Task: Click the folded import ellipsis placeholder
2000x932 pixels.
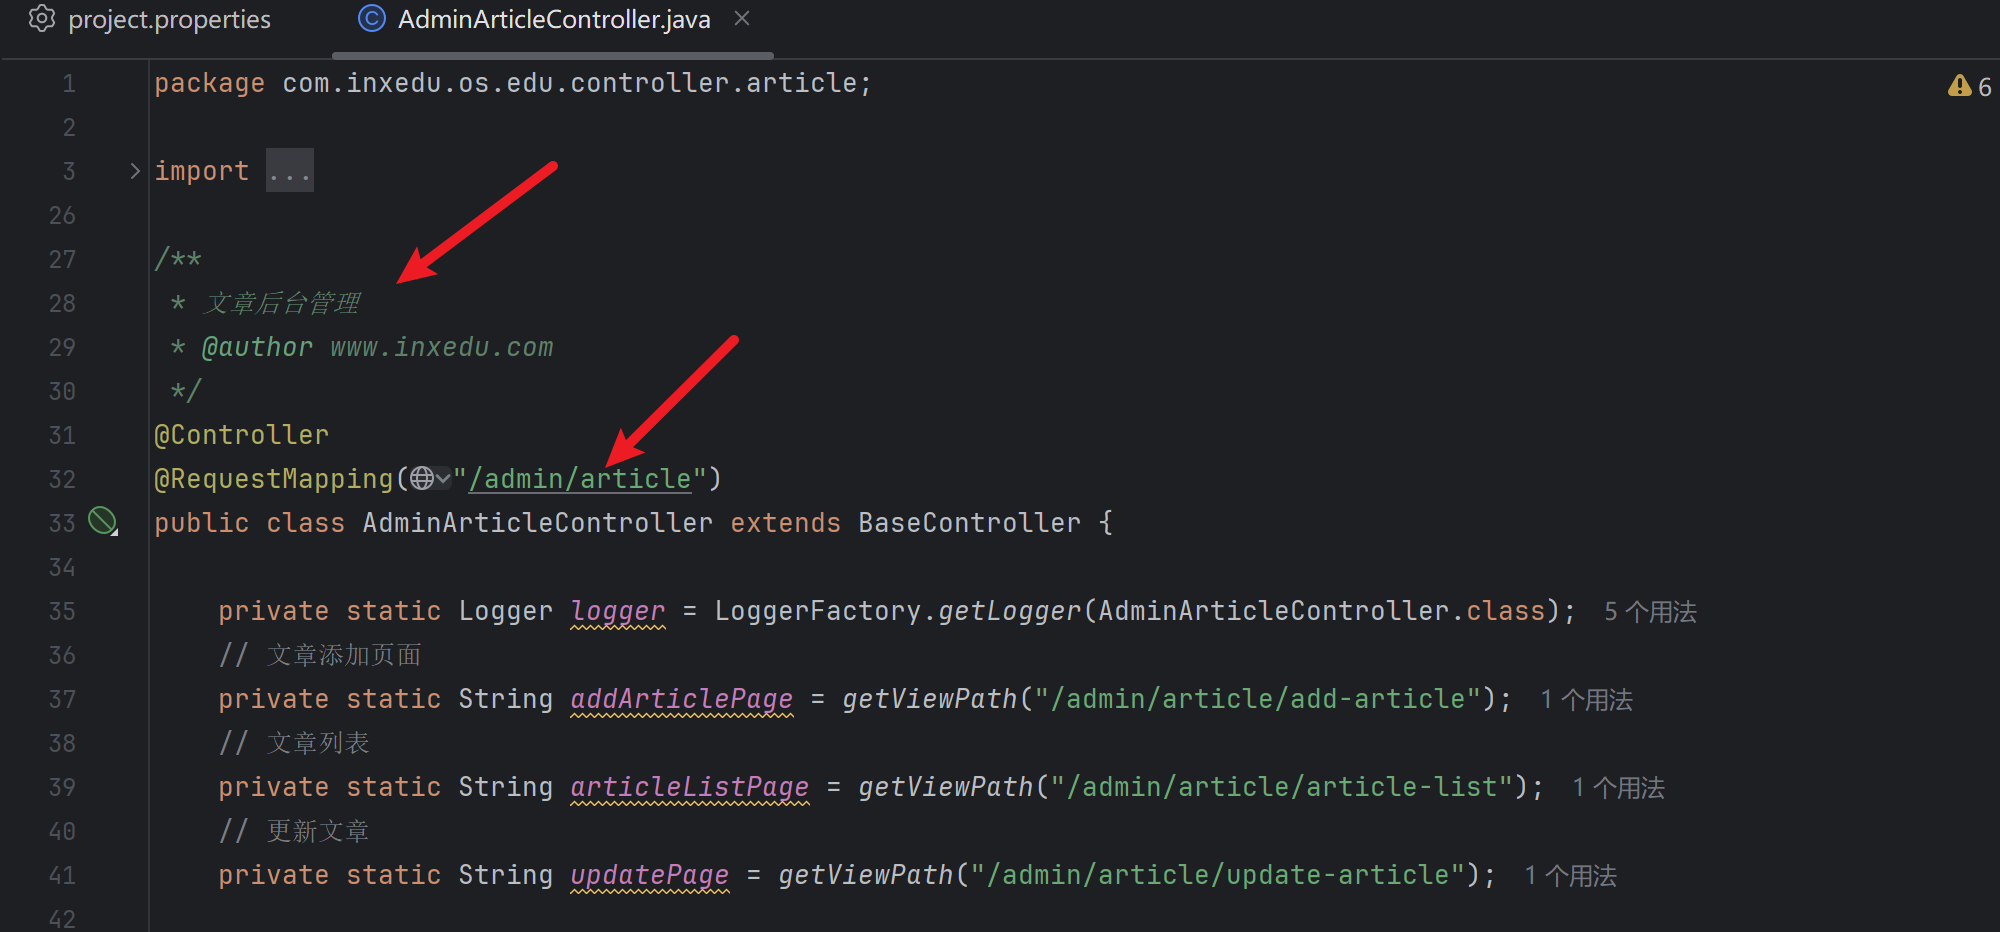Action: [289, 171]
